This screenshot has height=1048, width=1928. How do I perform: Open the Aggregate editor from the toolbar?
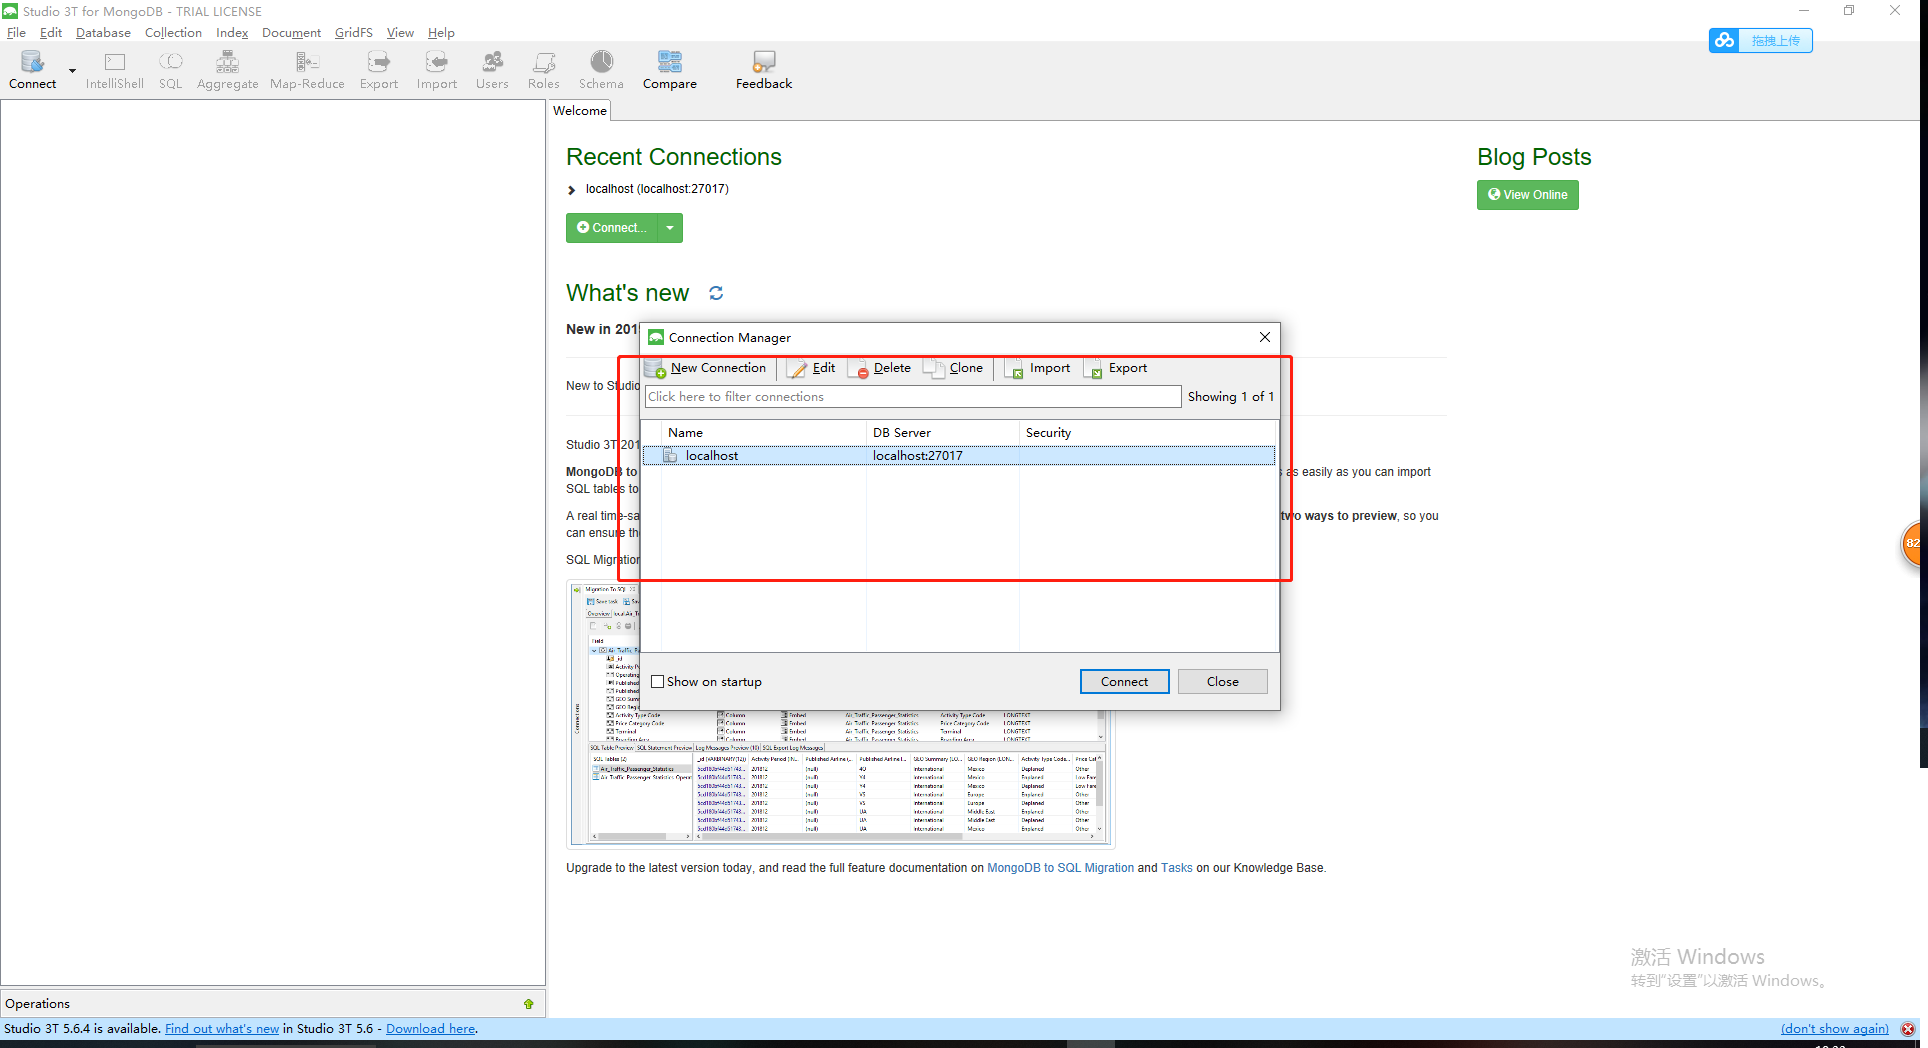click(228, 70)
